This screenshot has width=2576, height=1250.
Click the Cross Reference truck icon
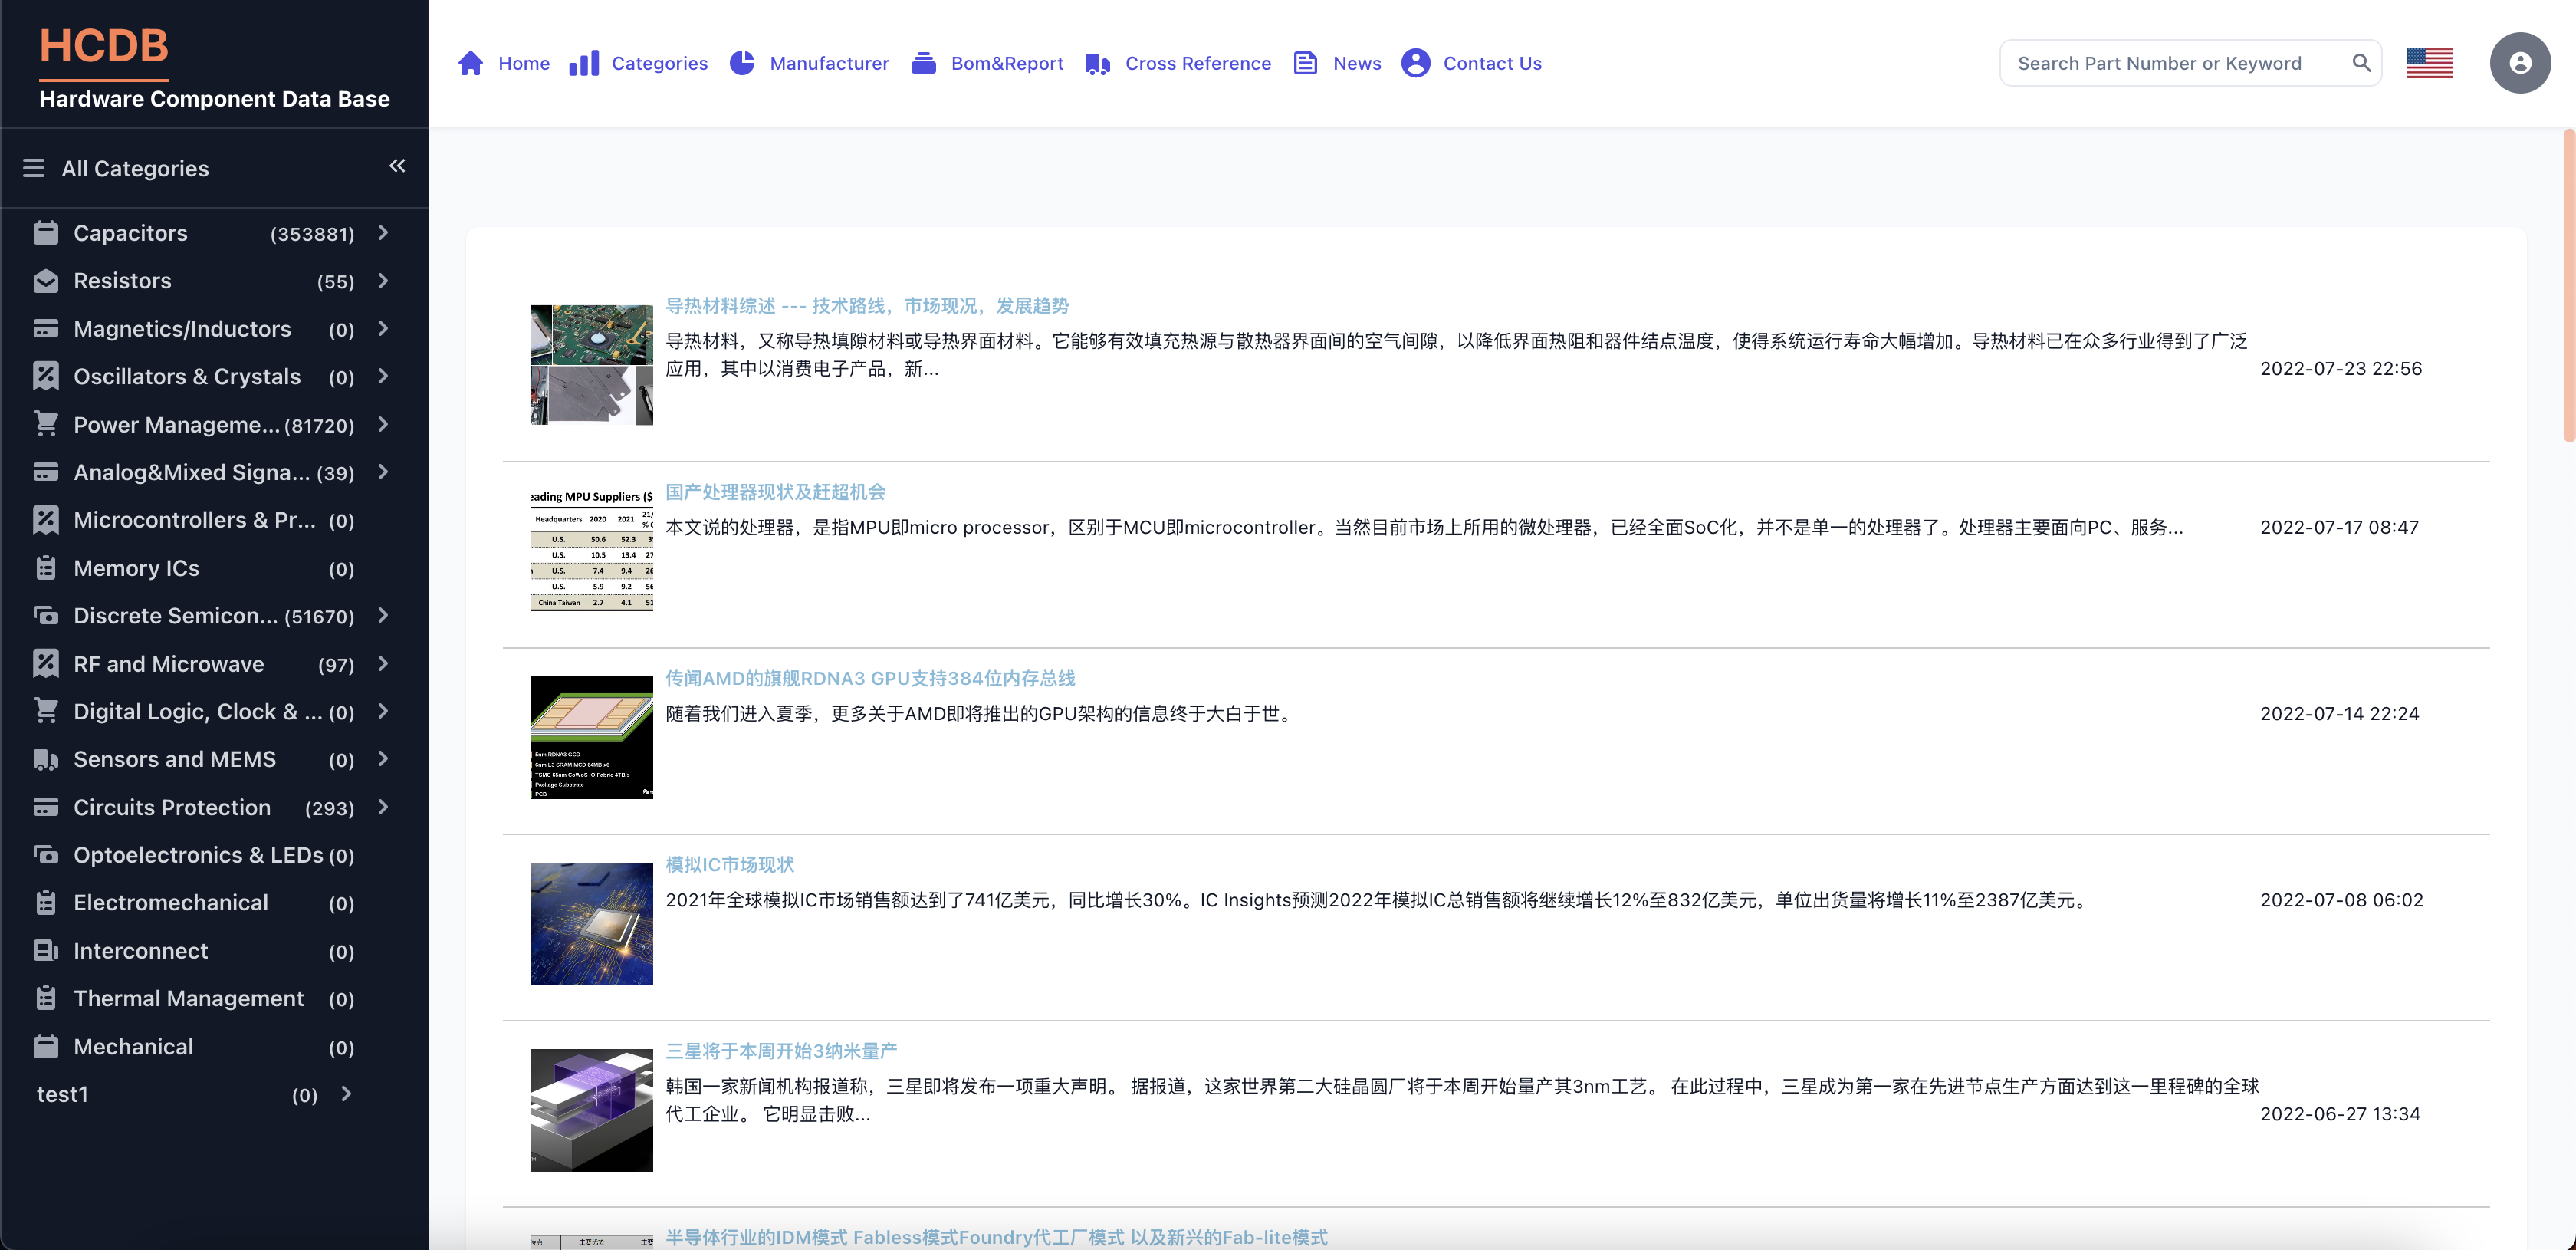pyautogui.click(x=1098, y=64)
